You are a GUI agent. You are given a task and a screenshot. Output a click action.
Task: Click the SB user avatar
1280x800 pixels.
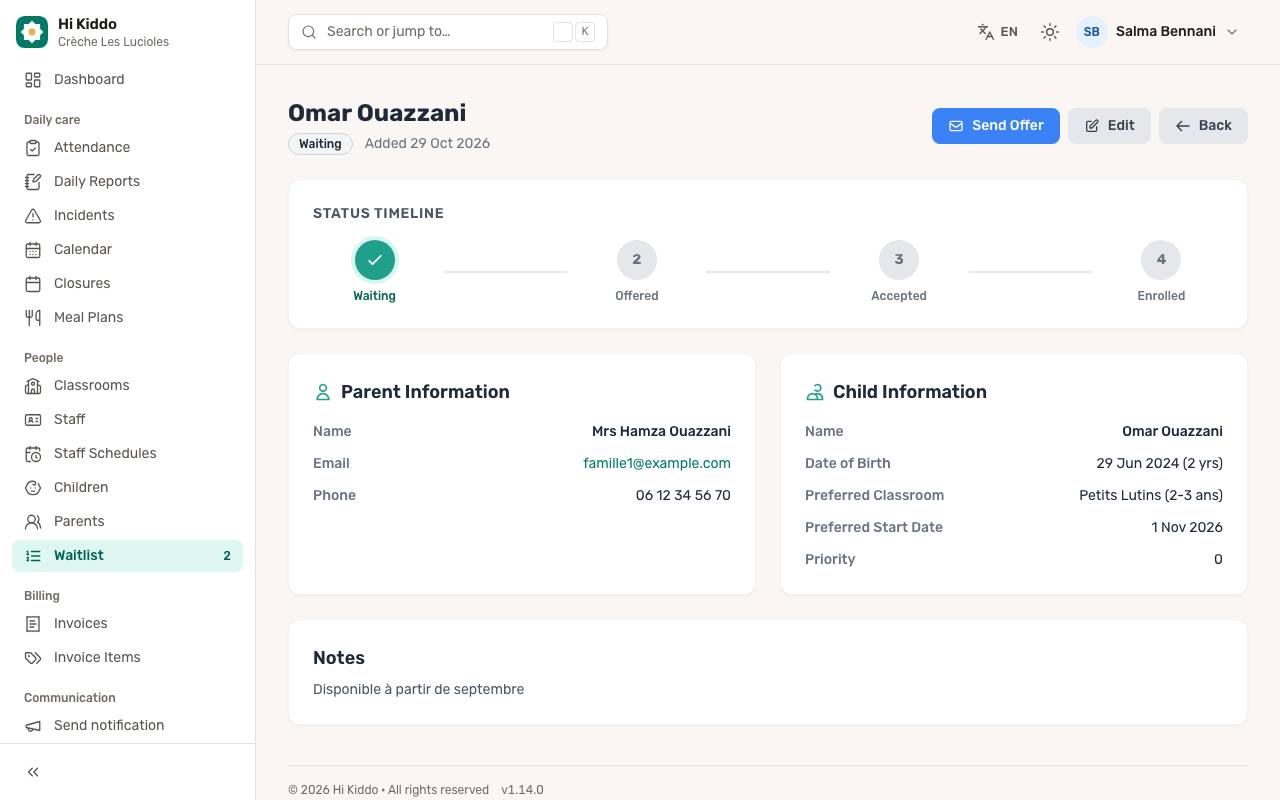click(x=1092, y=32)
